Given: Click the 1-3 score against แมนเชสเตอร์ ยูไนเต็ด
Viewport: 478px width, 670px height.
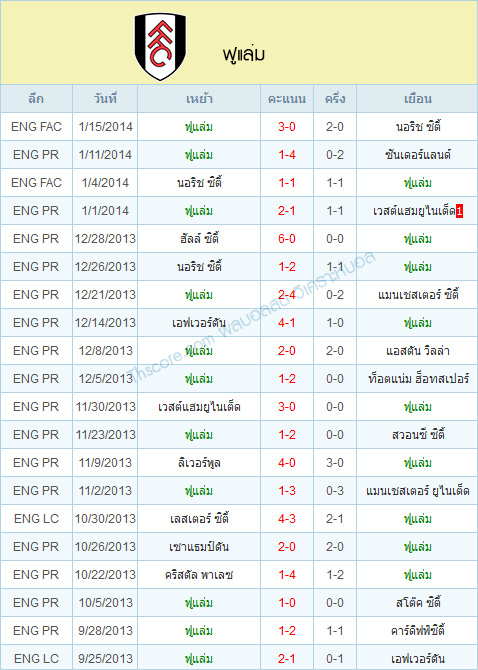Looking at the screenshot, I should click(287, 491).
